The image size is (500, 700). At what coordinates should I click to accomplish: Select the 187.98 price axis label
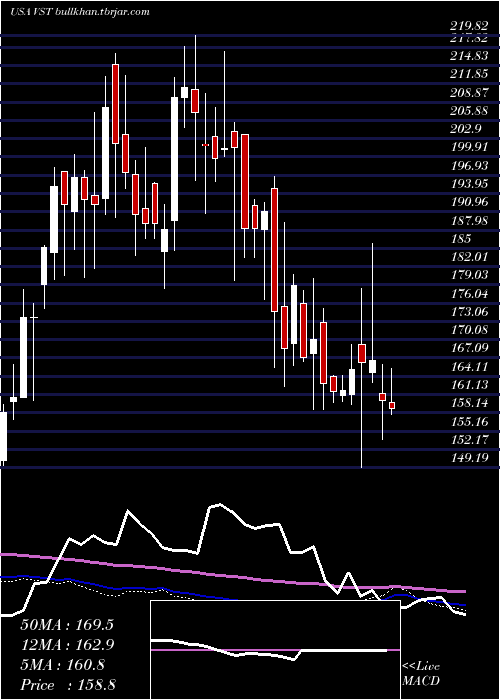click(x=469, y=221)
